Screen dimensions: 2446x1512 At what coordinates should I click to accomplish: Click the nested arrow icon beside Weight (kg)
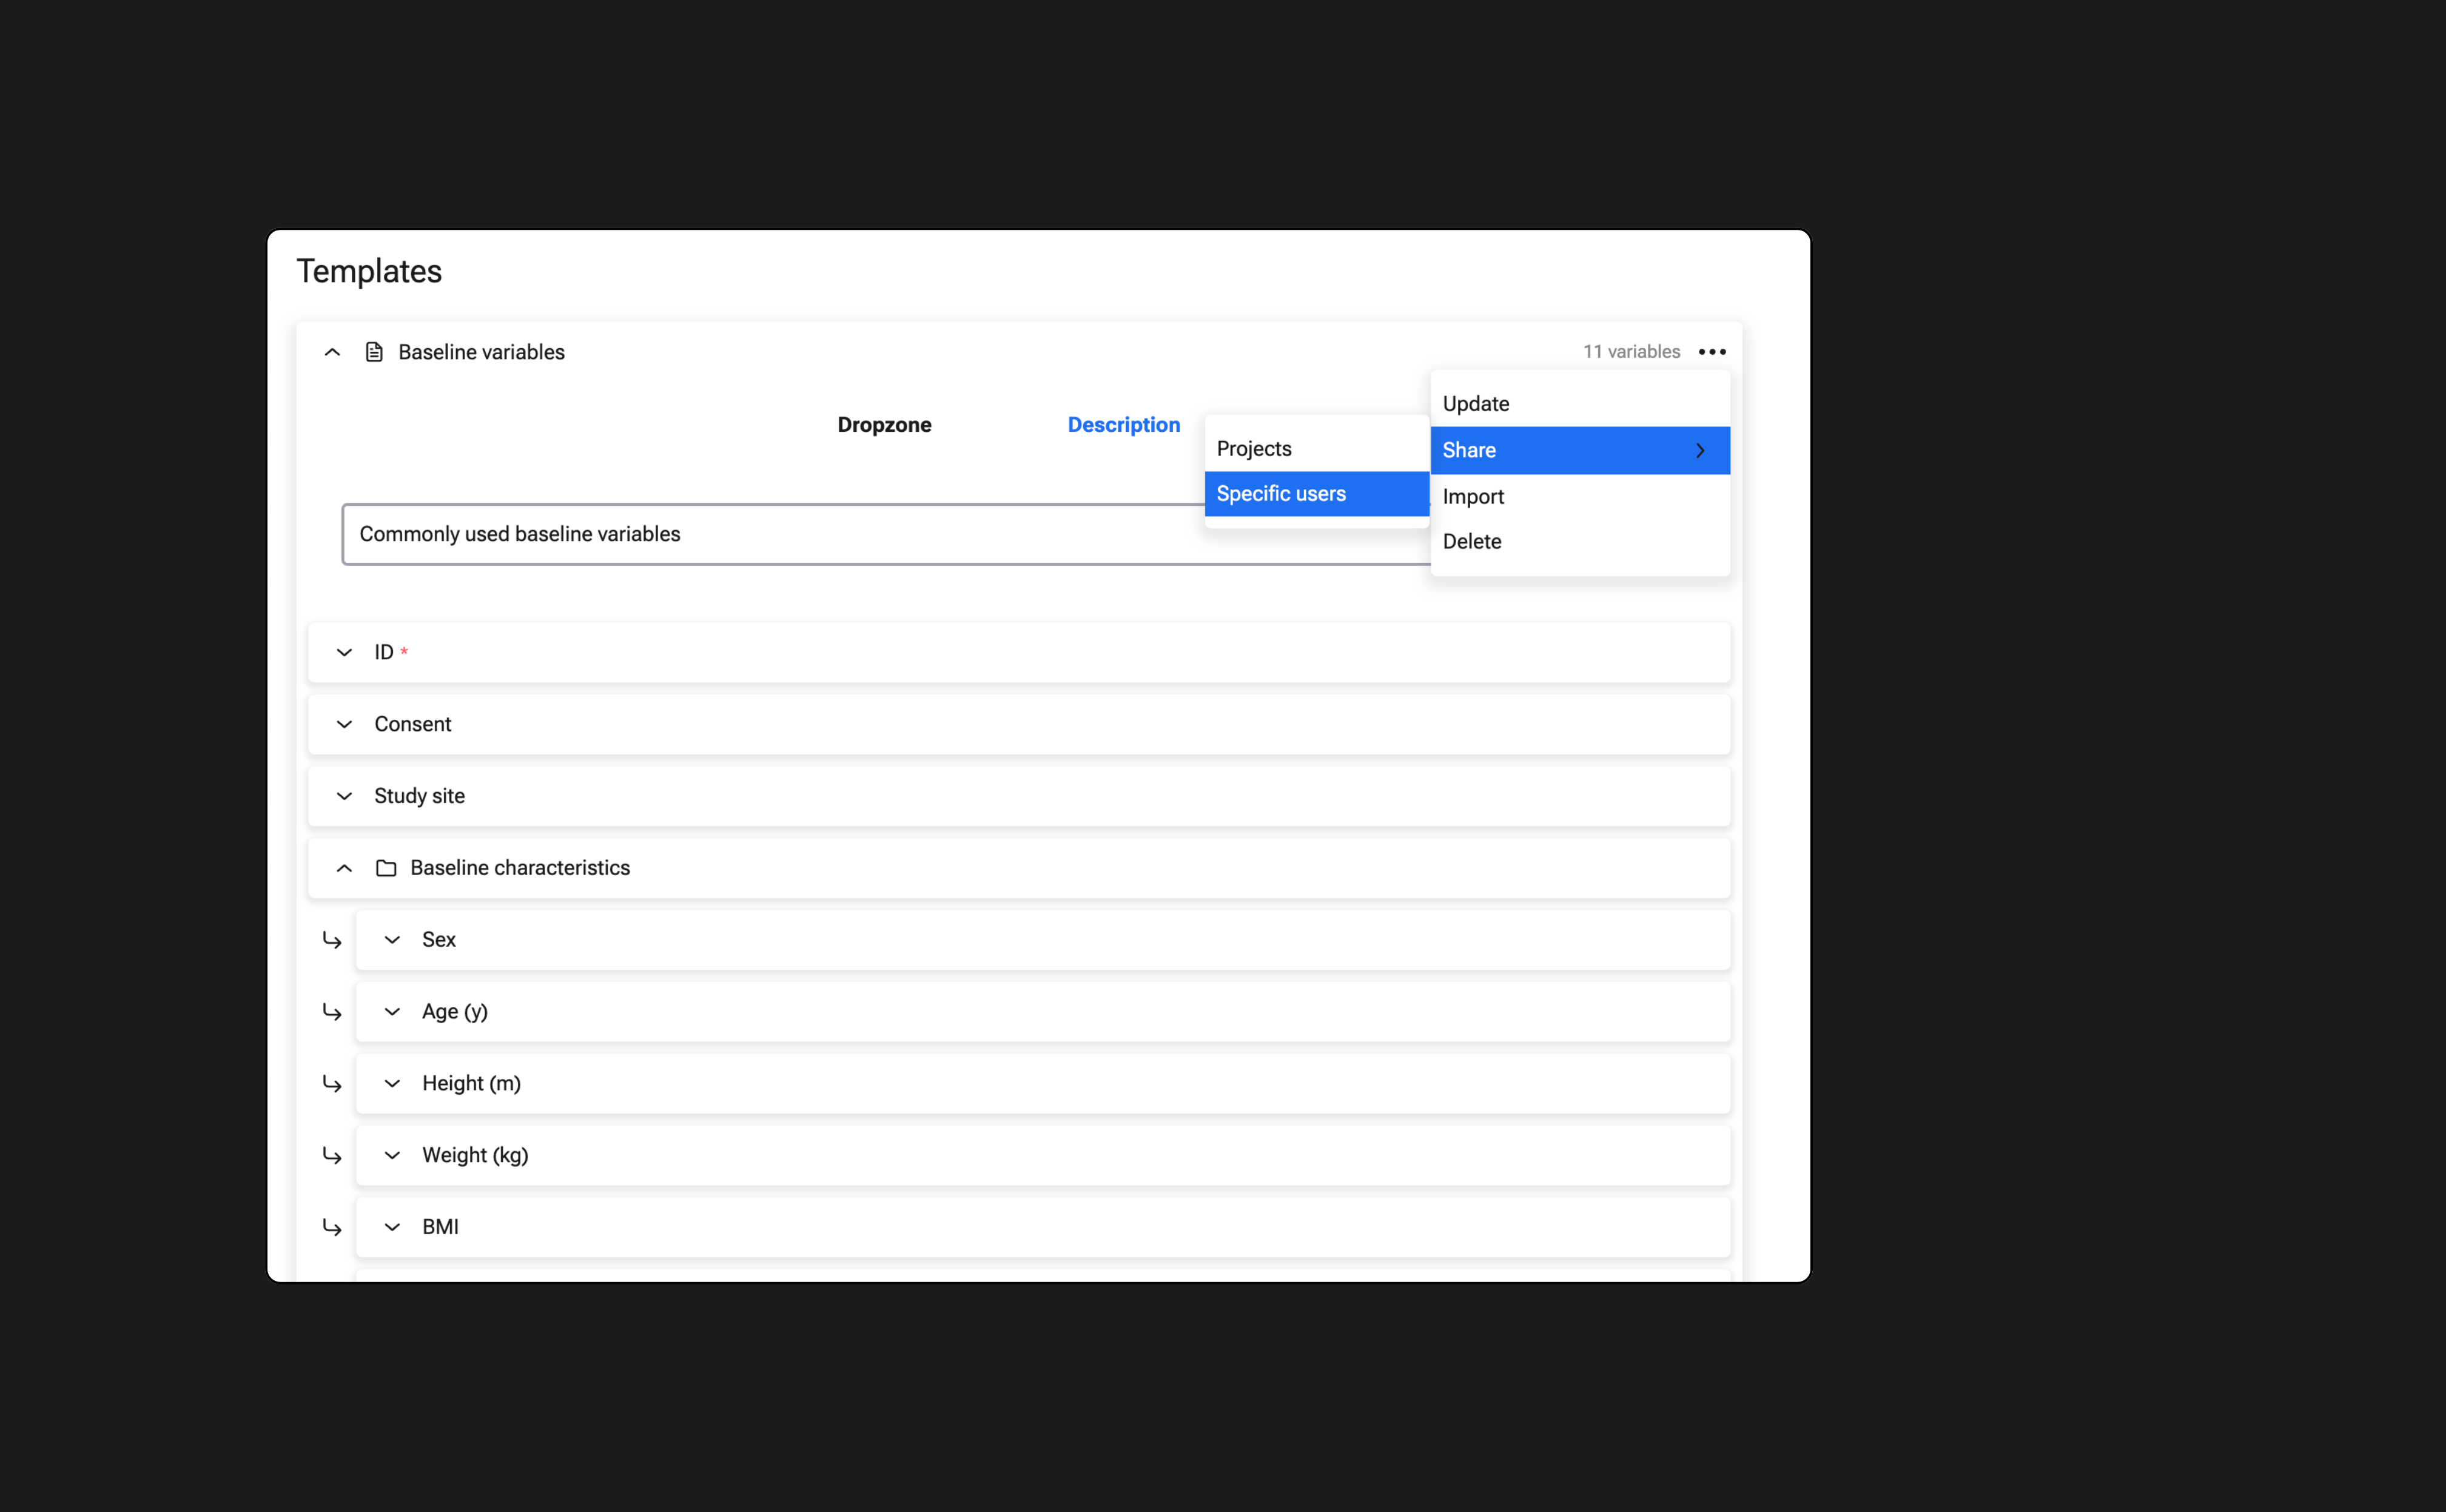click(x=332, y=1156)
